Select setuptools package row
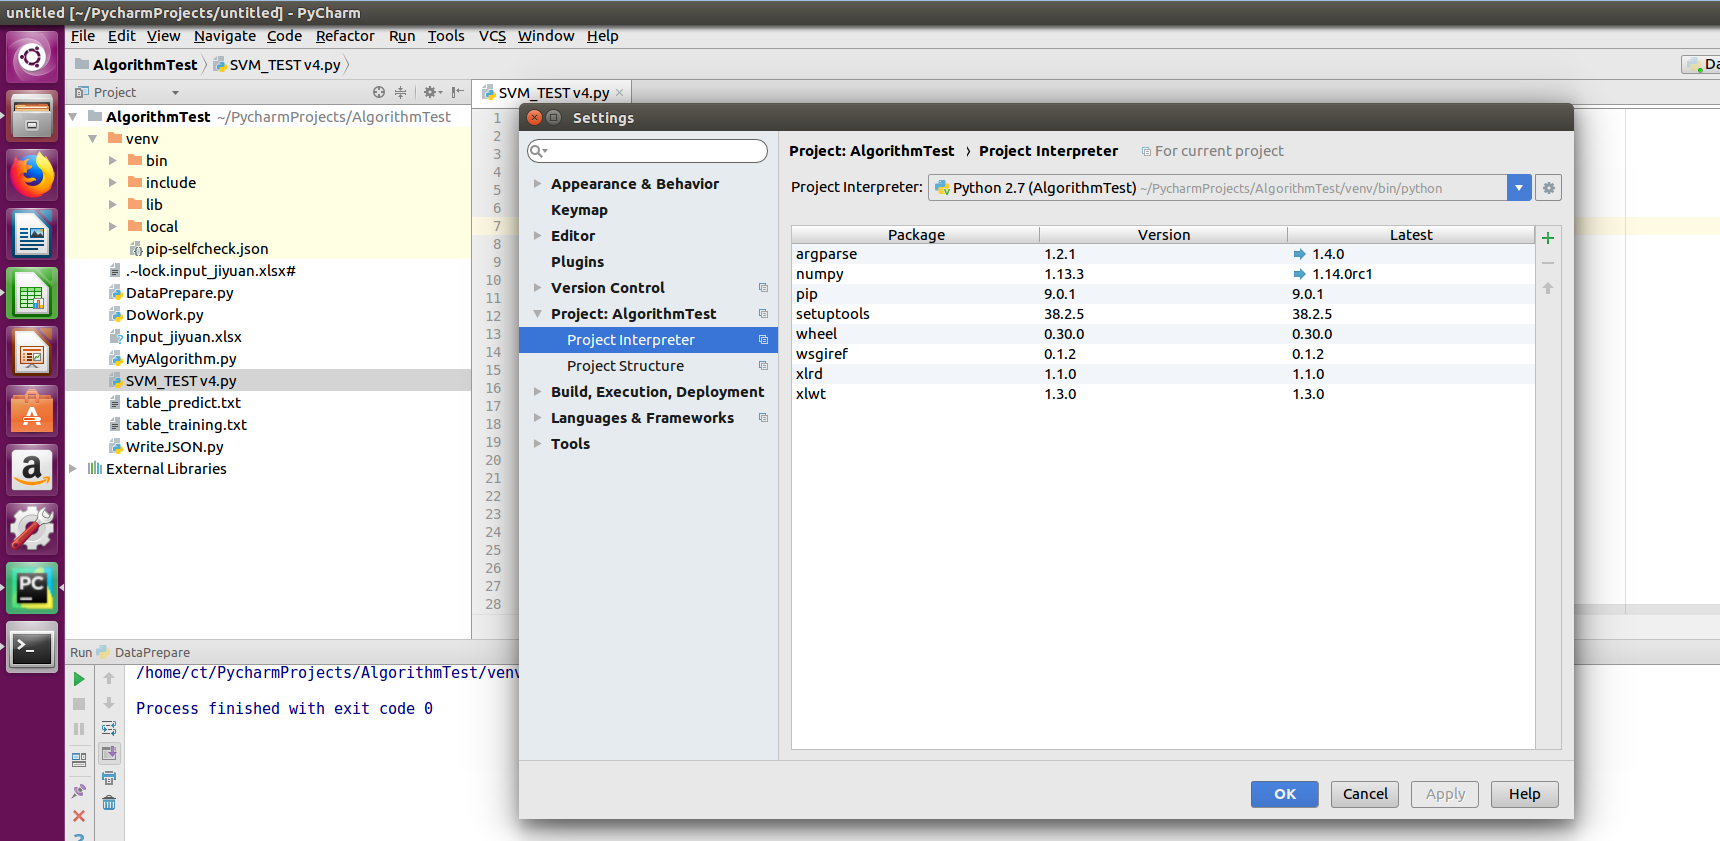The image size is (1720, 841). coord(1163,314)
